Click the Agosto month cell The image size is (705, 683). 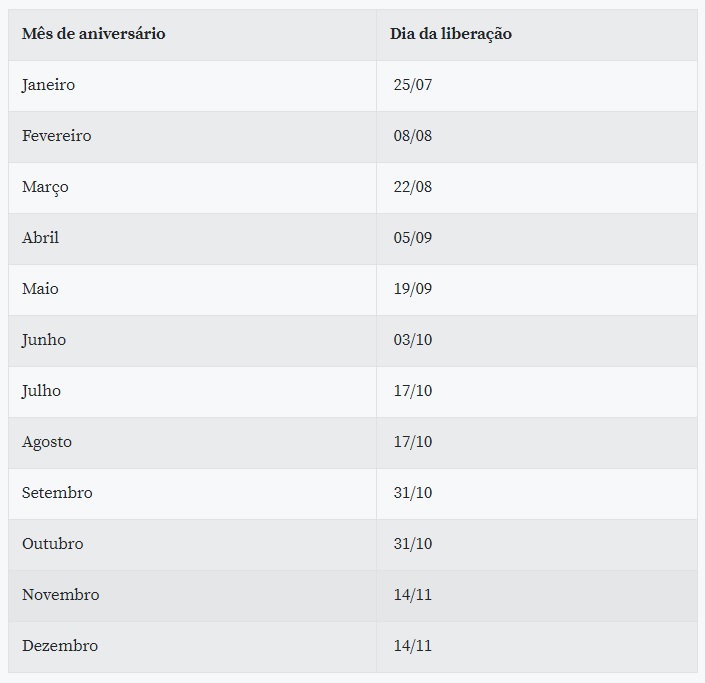(x=47, y=442)
